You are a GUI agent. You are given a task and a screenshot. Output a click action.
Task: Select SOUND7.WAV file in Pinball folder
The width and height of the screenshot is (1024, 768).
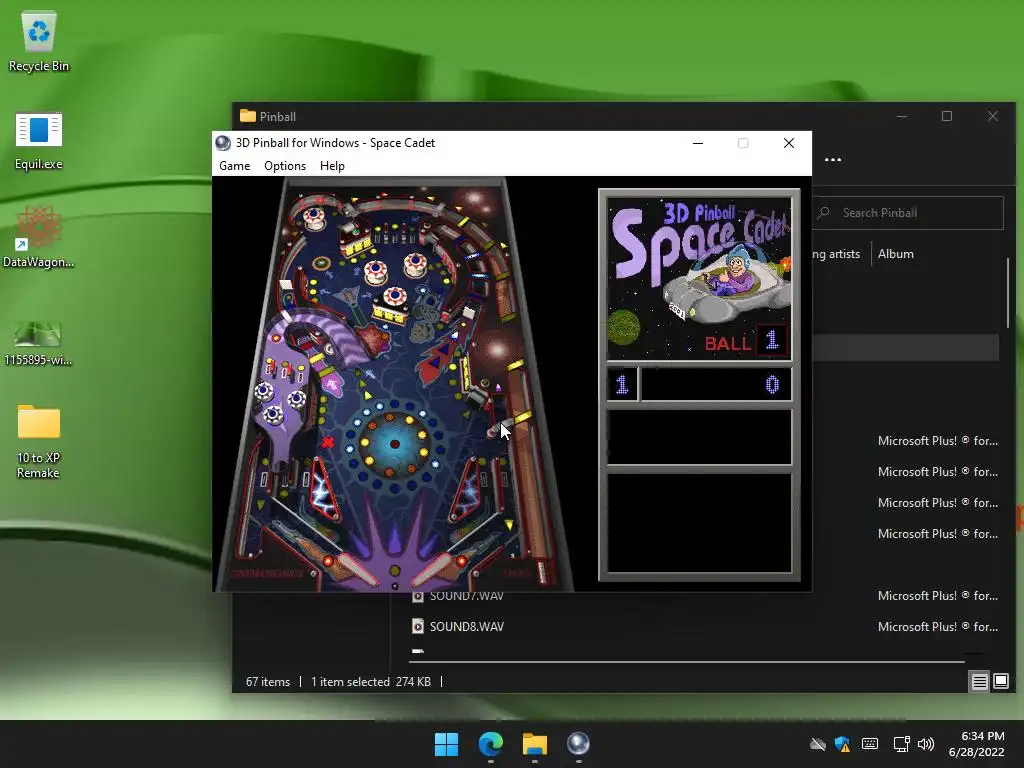click(467, 596)
